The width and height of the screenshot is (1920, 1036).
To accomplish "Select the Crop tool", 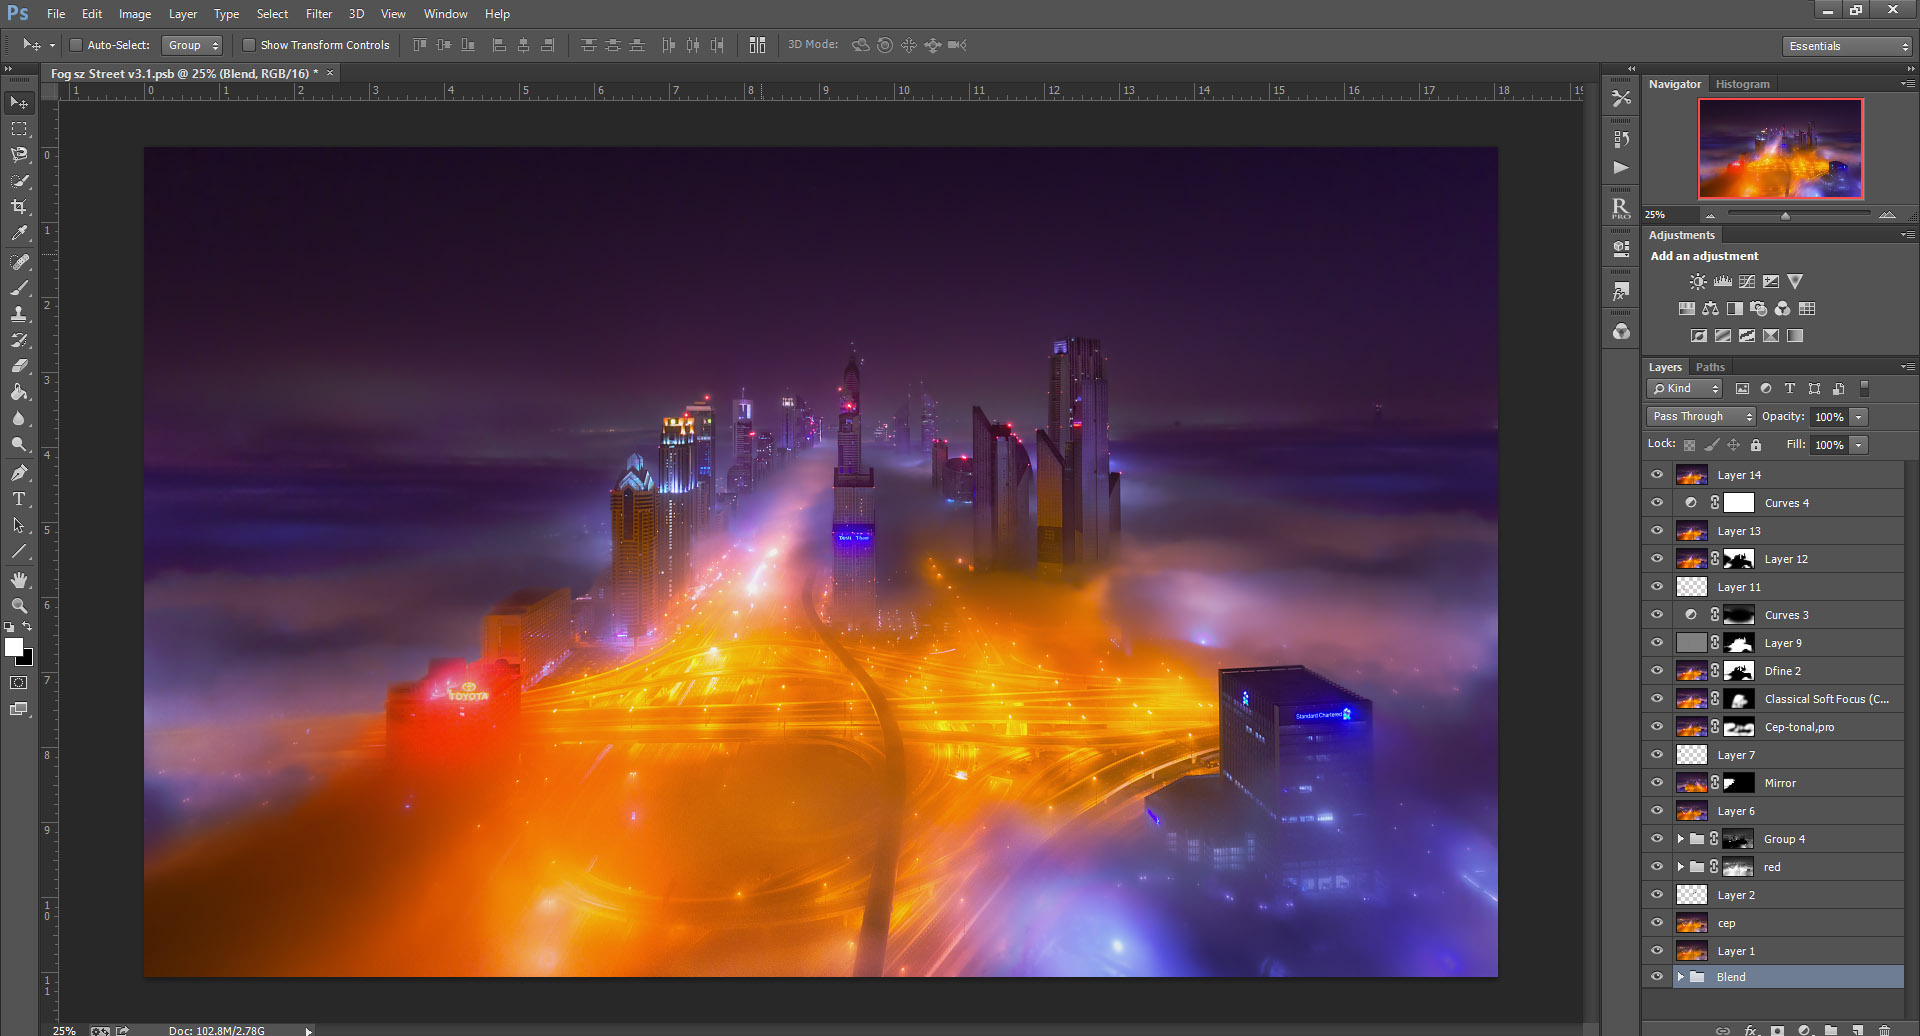I will tap(19, 207).
